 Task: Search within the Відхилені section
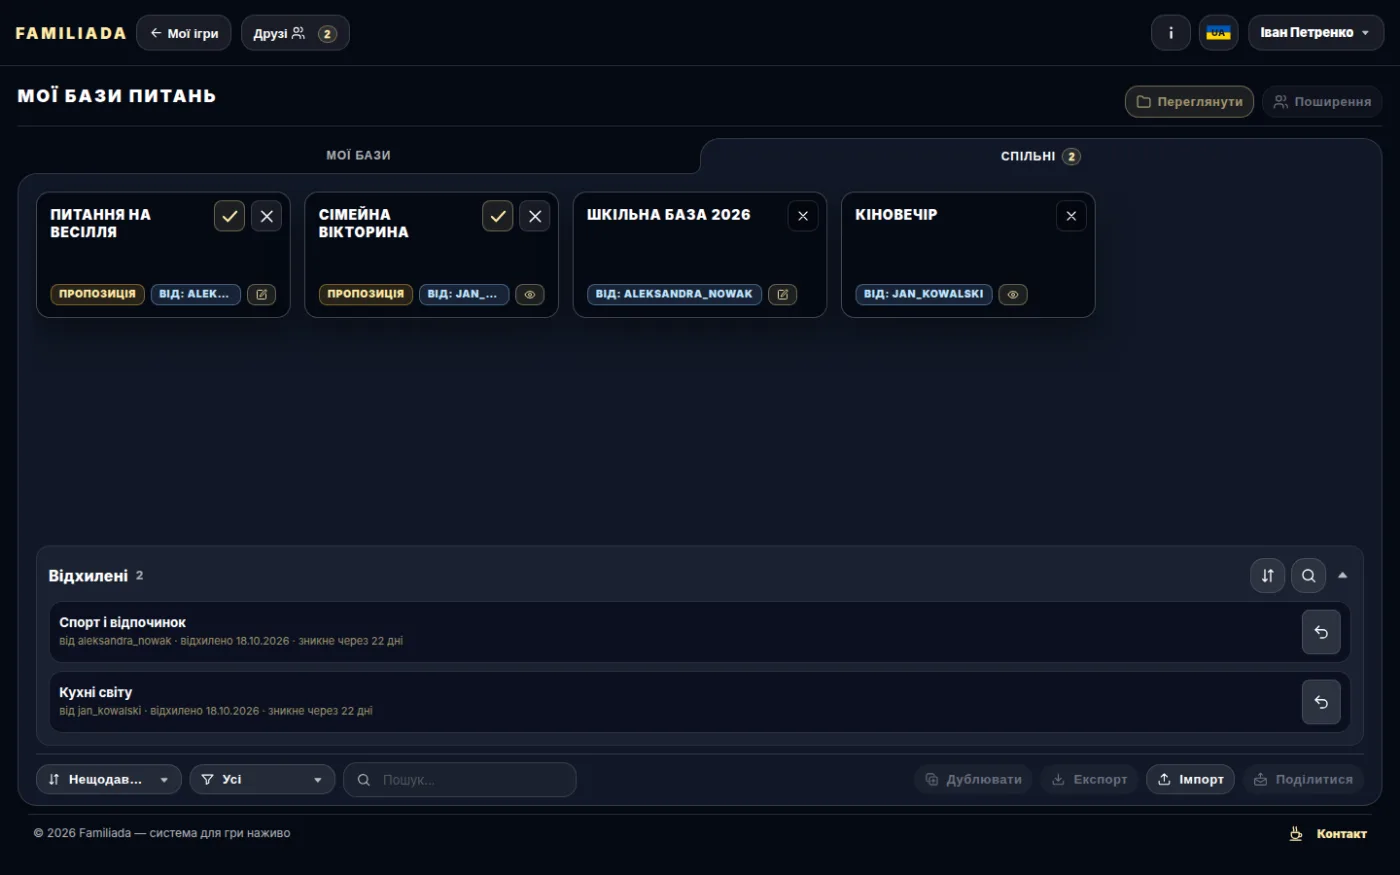coord(1308,575)
